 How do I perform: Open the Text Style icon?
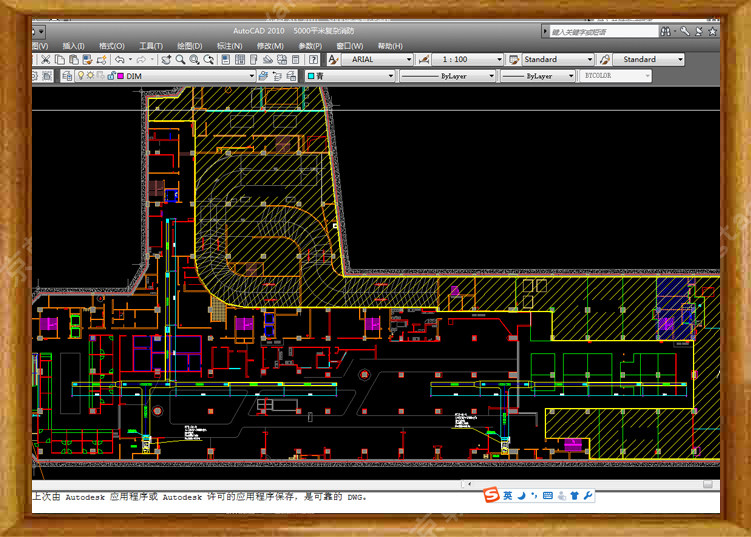[333, 59]
